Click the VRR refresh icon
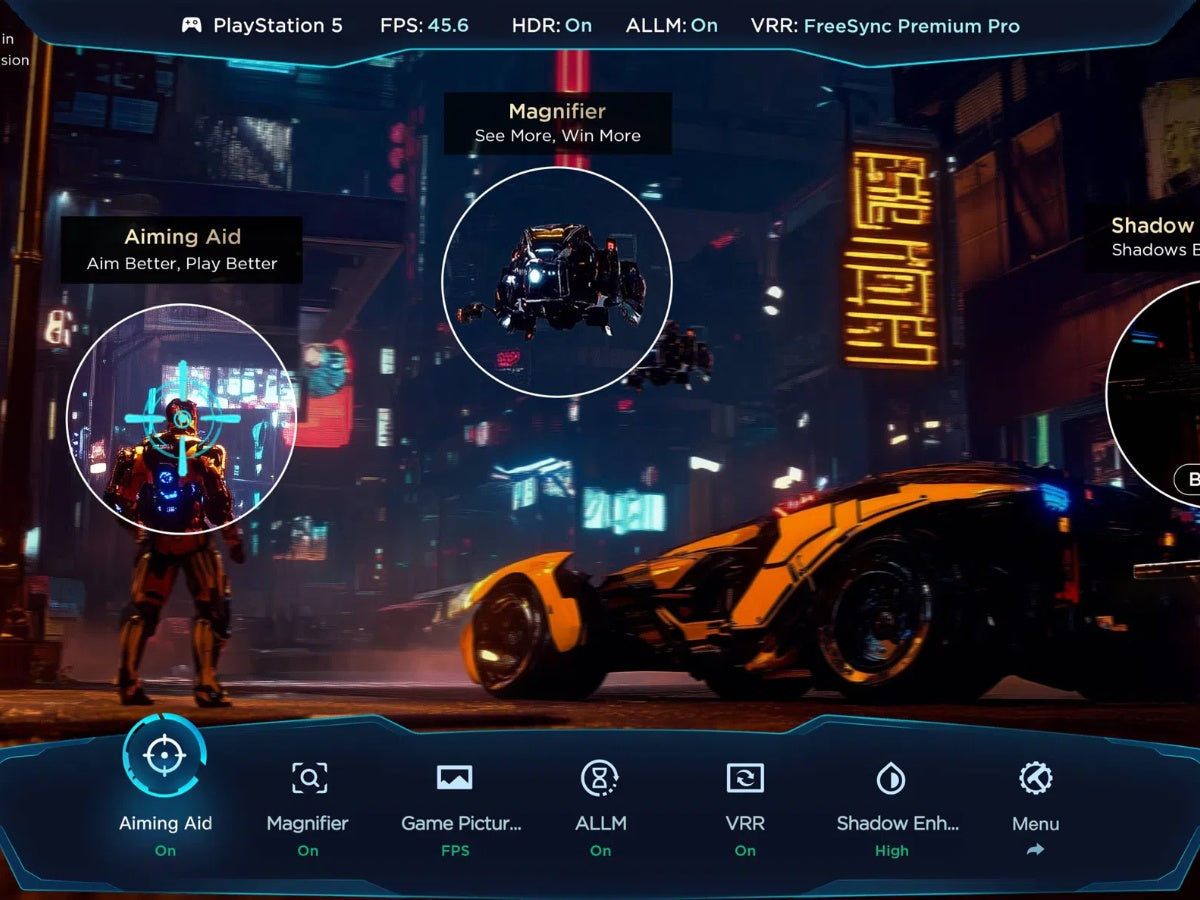 [x=745, y=777]
